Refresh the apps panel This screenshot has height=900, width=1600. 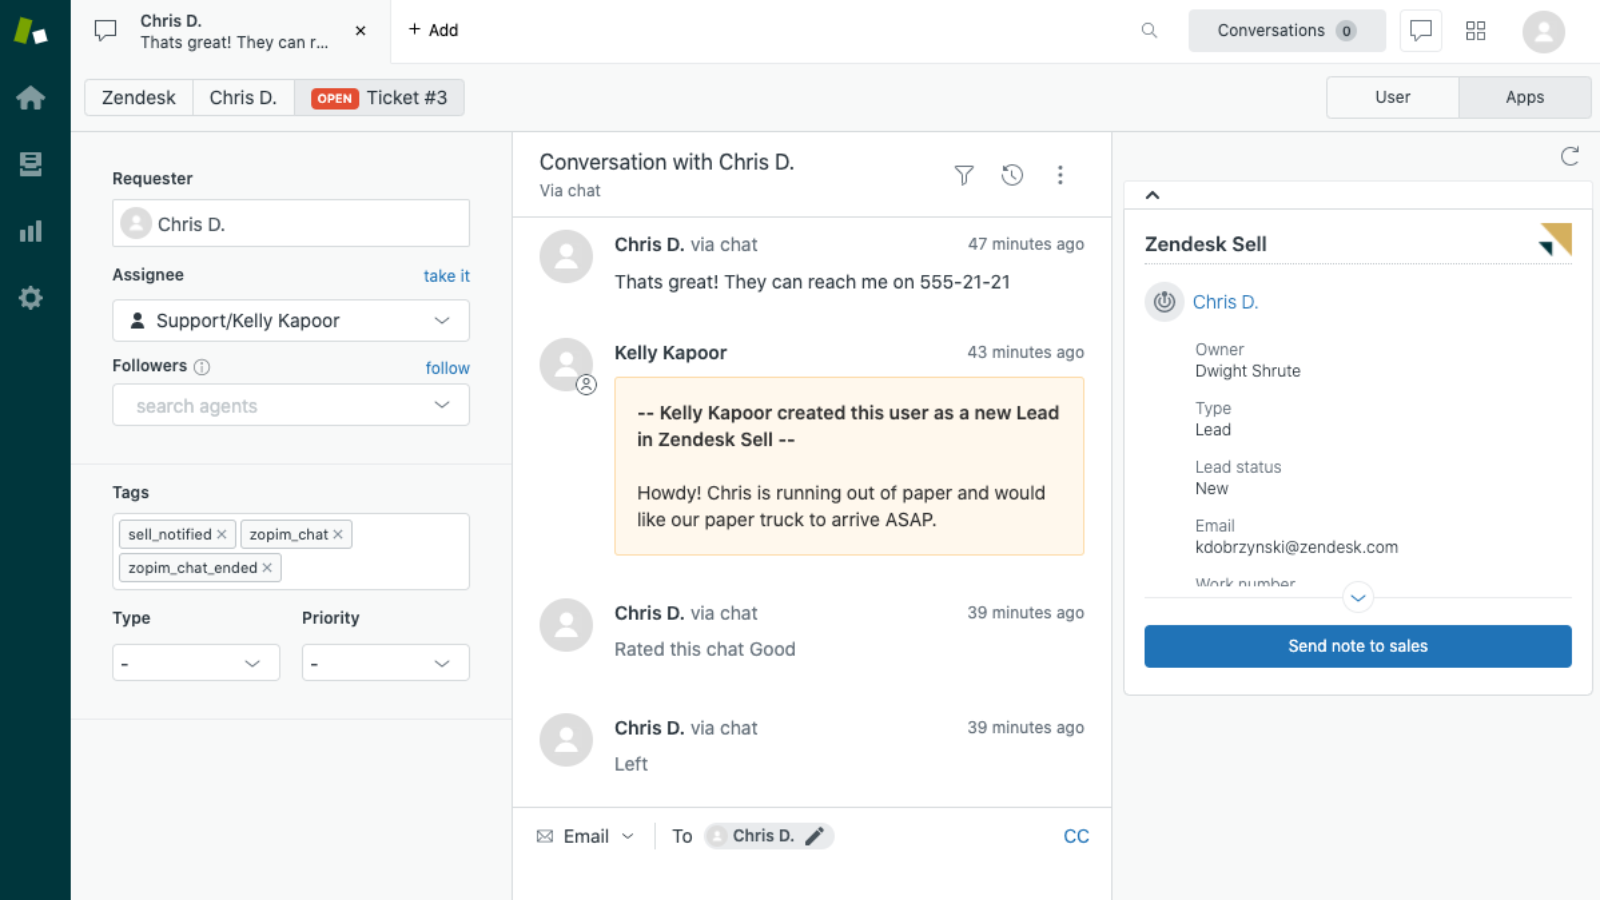tap(1570, 156)
